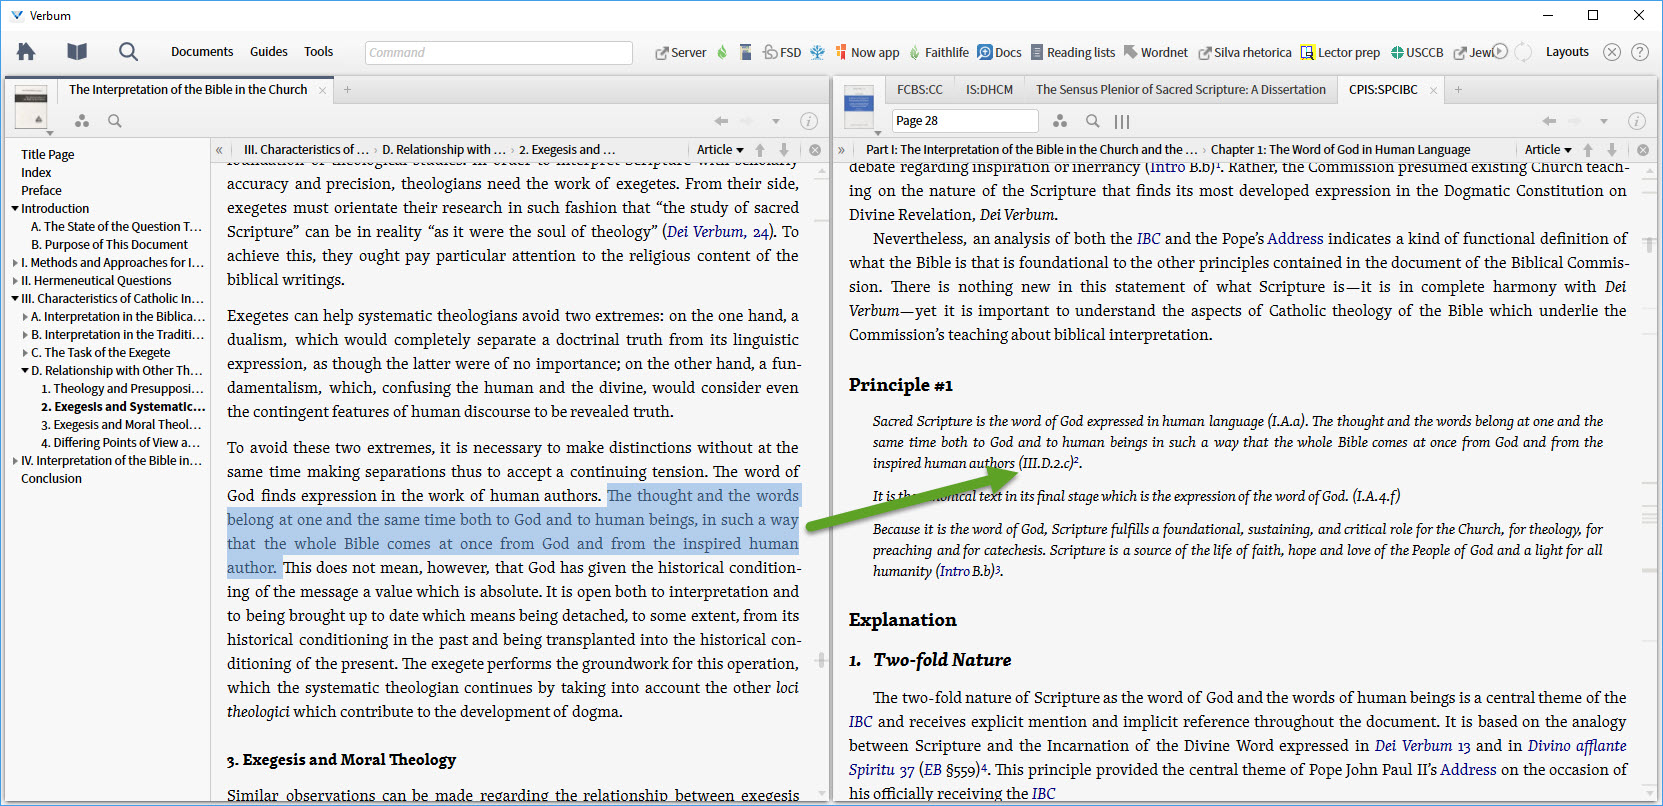This screenshot has height=806, width=1663.
Task: Open the right panel Article dropdown
Action: tap(1548, 150)
